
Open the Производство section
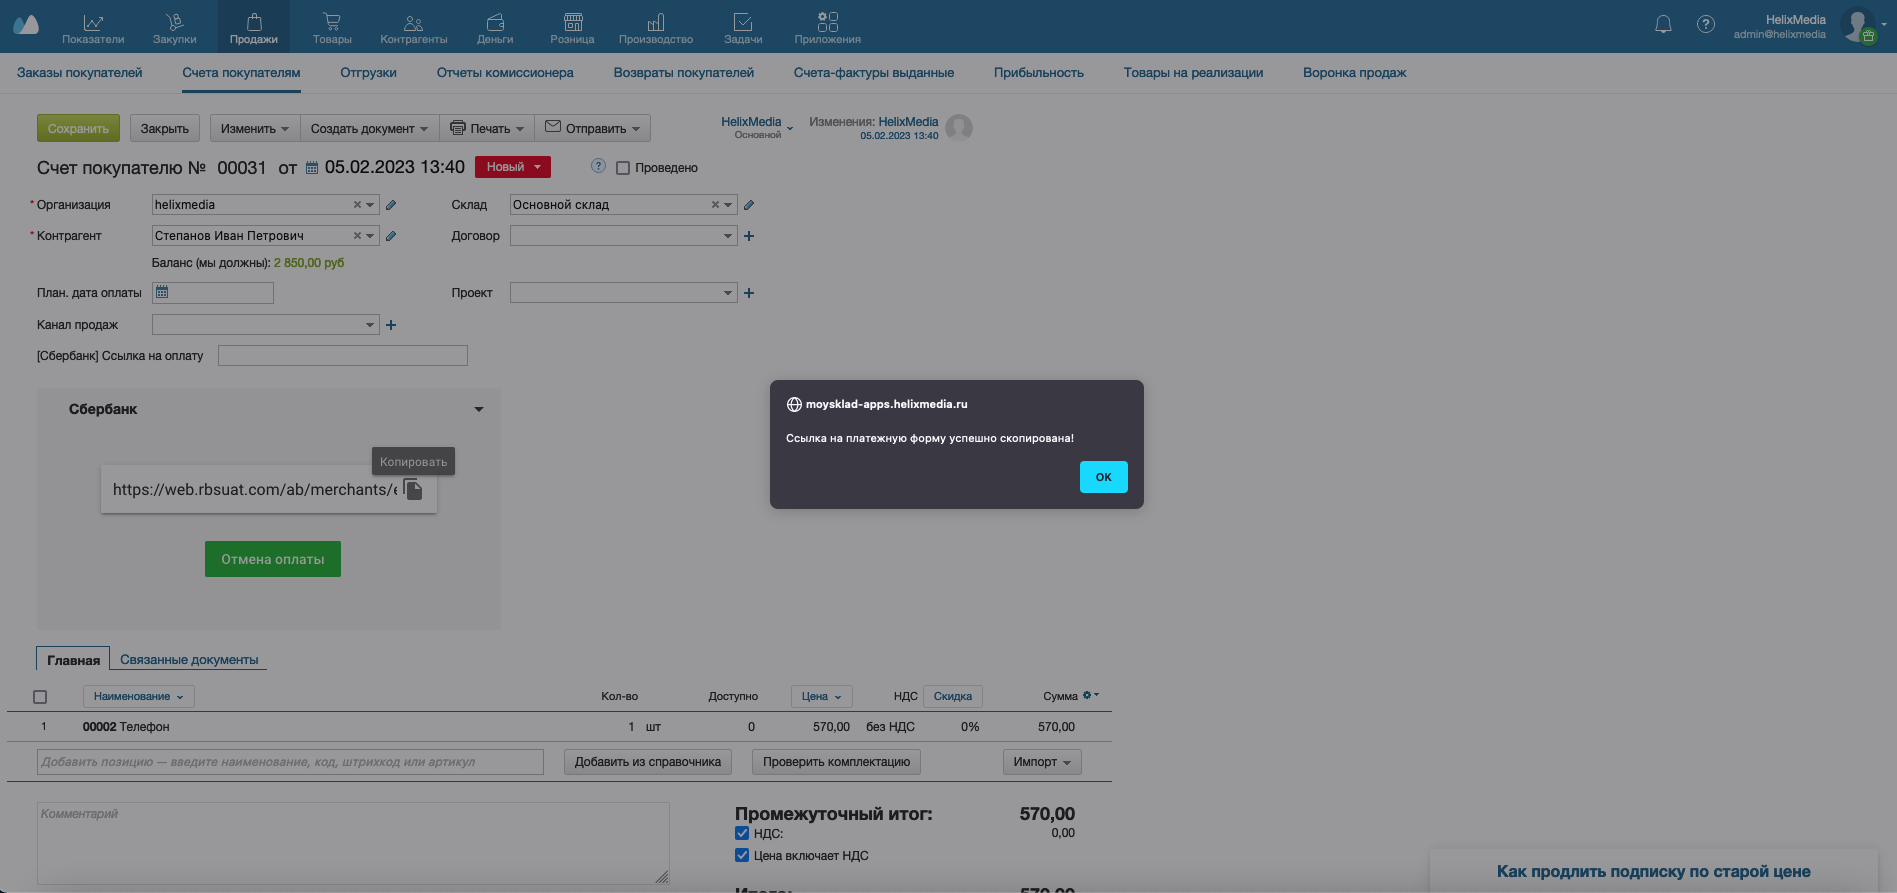(x=656, y=28)
